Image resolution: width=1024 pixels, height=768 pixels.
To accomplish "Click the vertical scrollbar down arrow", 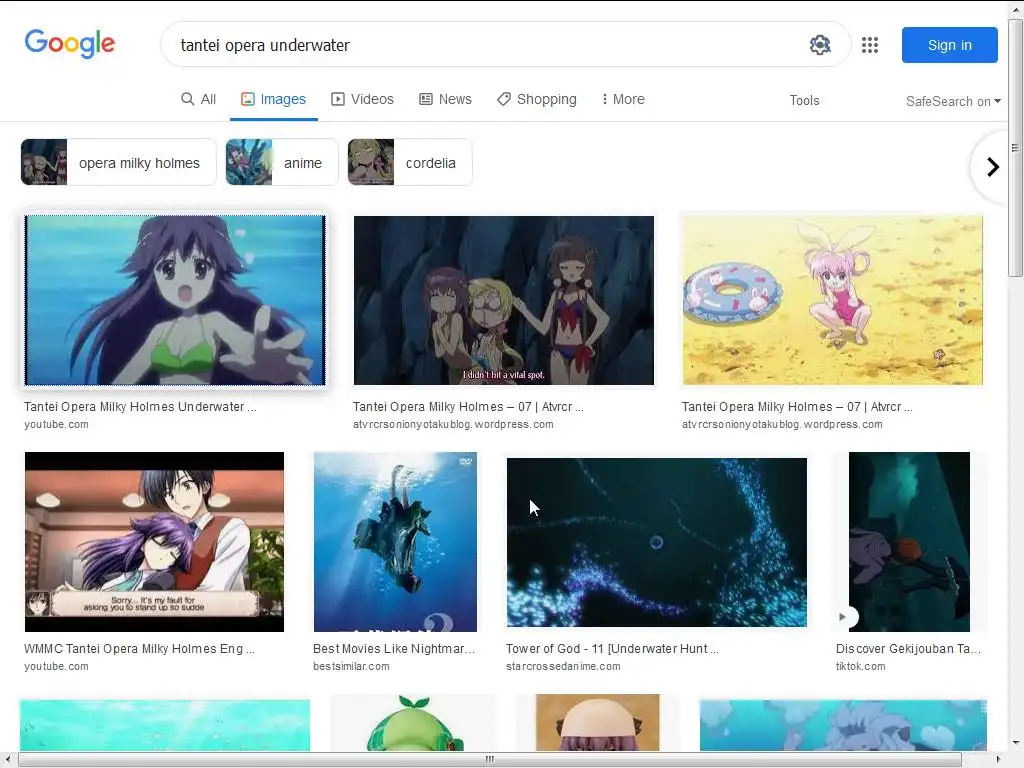I will coord(1015,743).
